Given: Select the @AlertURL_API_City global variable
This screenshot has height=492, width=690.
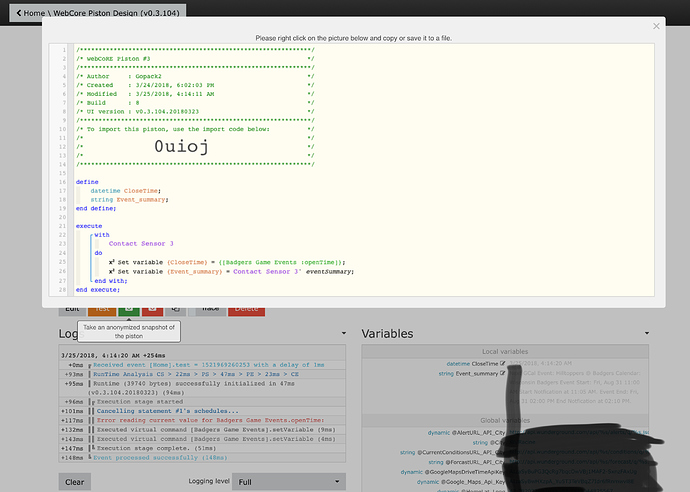Looking at the screenshot, I should (478, 433).
